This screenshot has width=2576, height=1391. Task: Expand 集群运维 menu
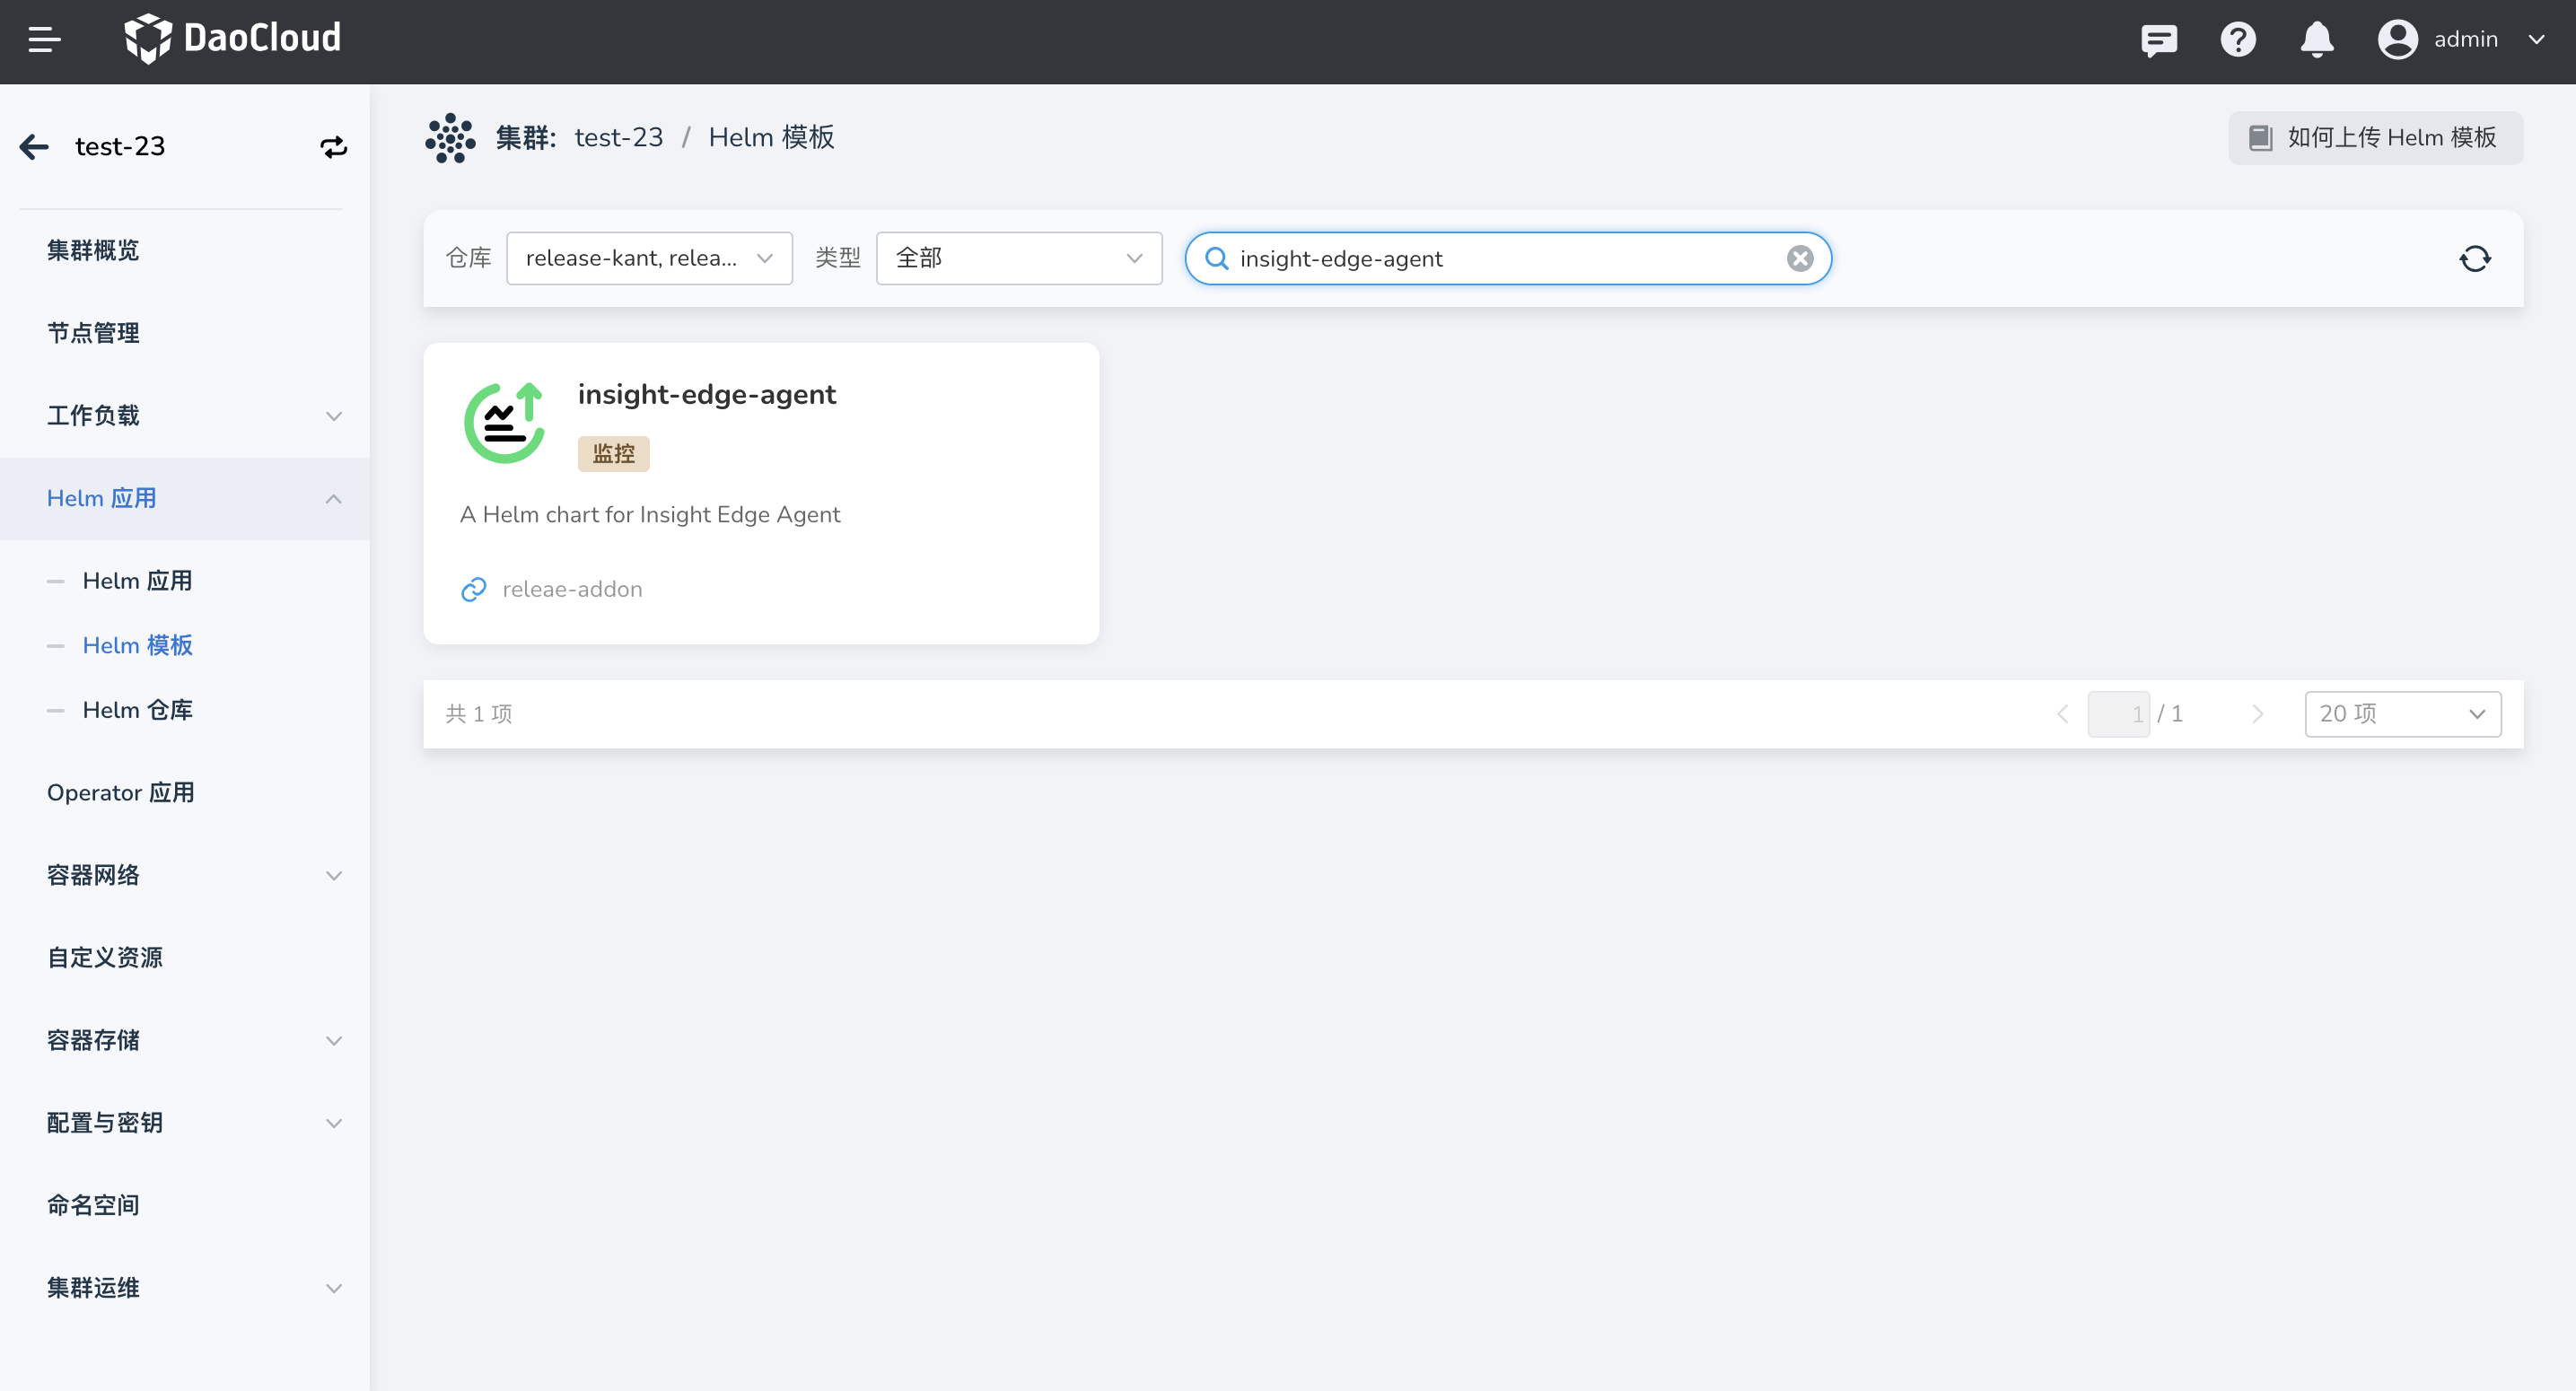[185, 1288]
